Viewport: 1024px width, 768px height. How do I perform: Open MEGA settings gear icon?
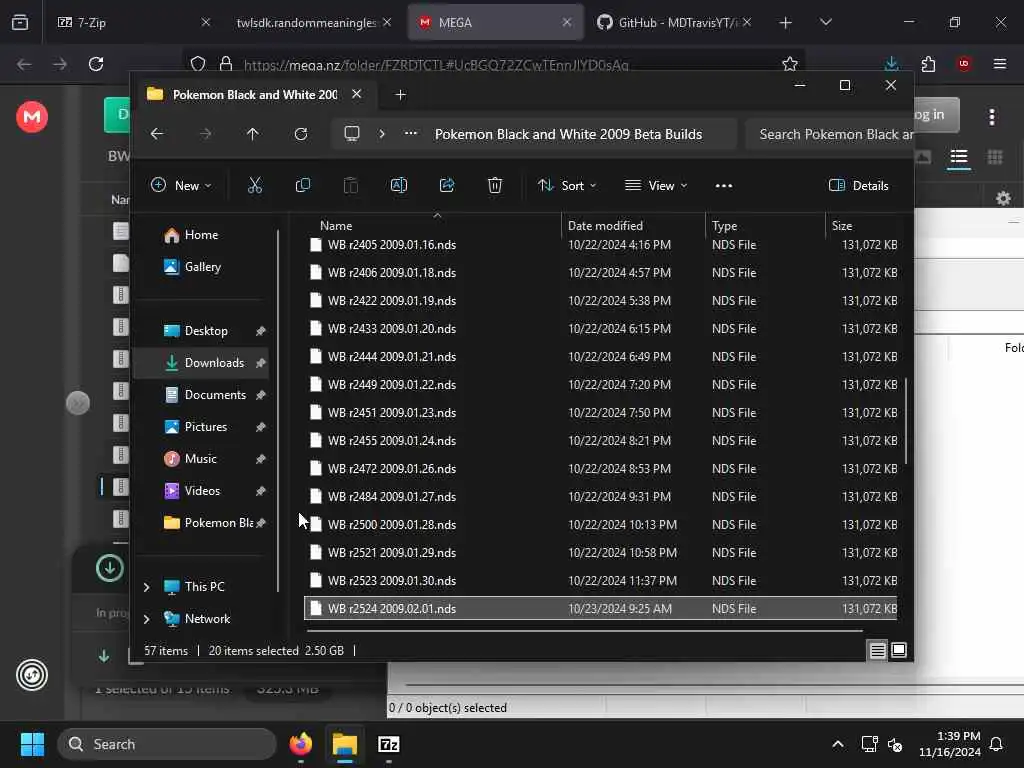1003,198
